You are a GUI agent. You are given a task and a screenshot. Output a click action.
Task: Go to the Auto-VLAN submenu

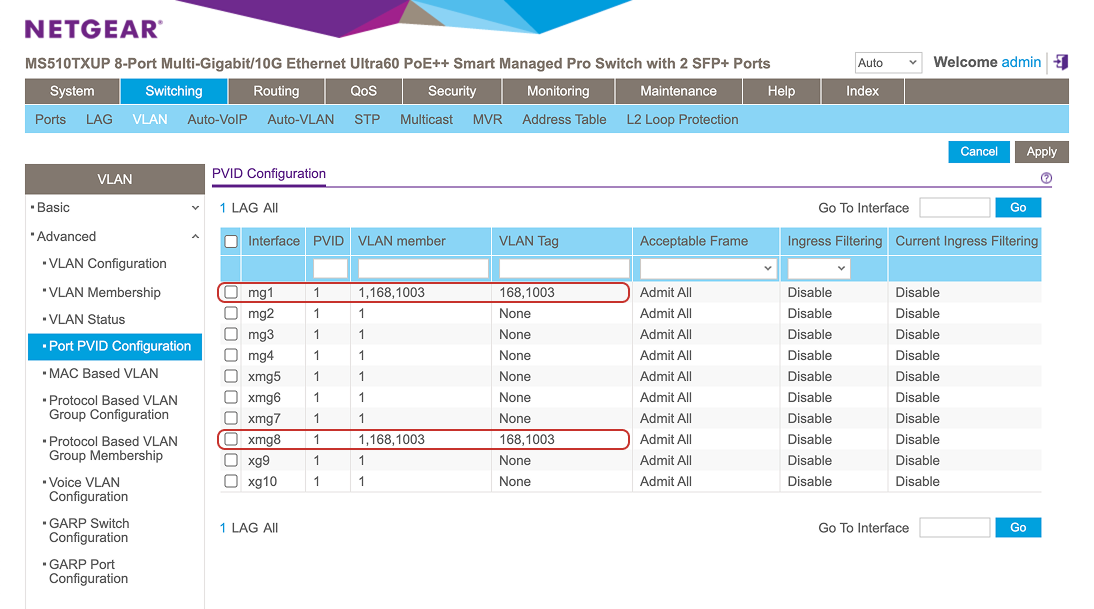[301, 119]
